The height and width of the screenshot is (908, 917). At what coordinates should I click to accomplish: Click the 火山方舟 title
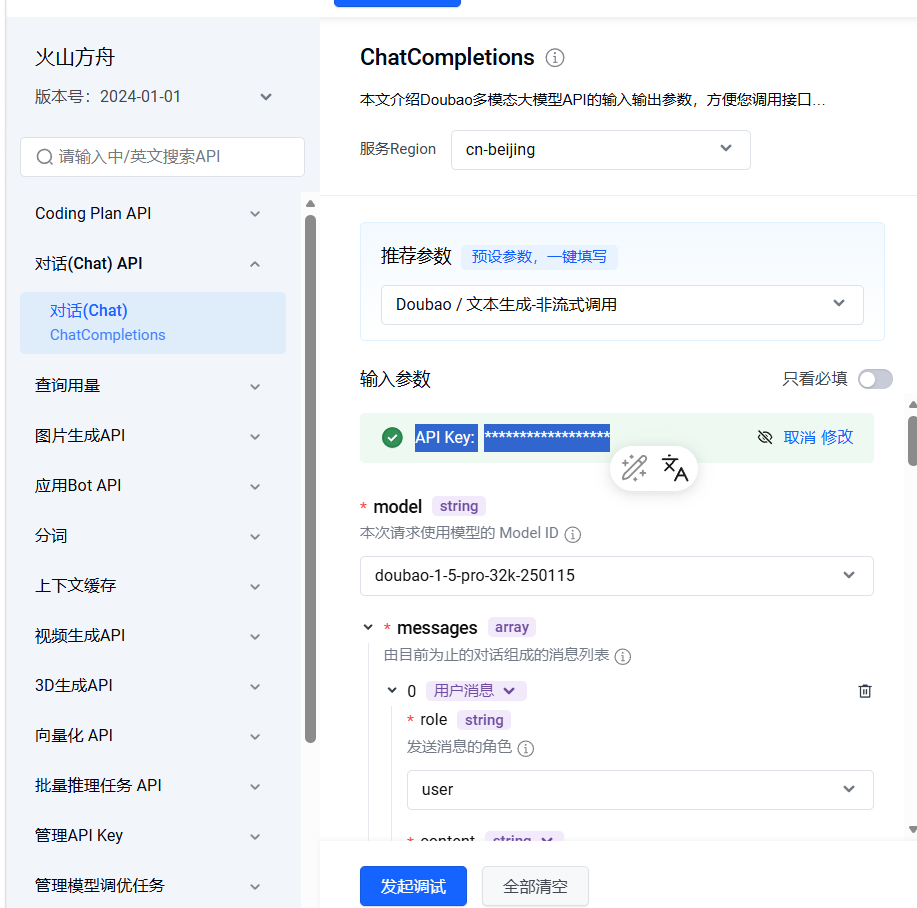[75, 57]
